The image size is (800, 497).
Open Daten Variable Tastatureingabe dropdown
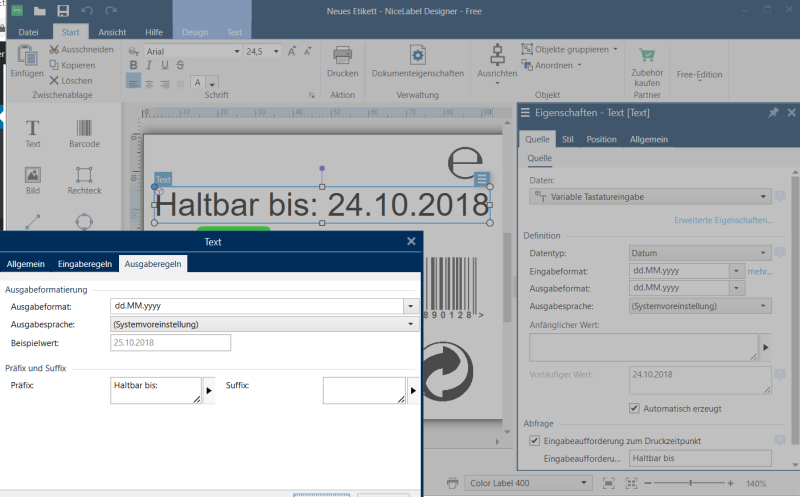click(763, 196)
